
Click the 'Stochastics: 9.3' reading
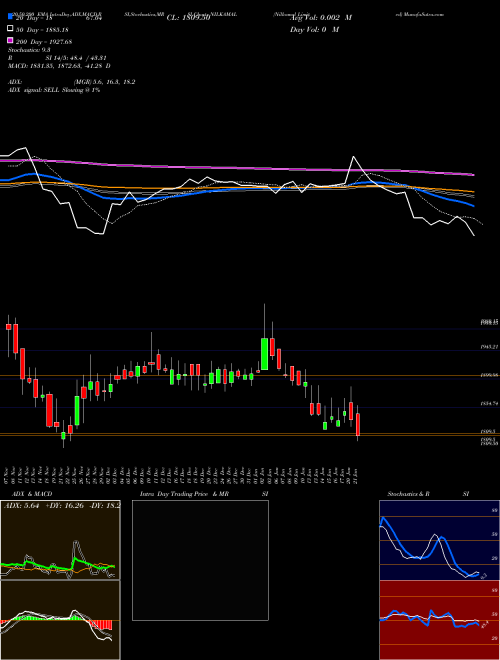(29, 50)
